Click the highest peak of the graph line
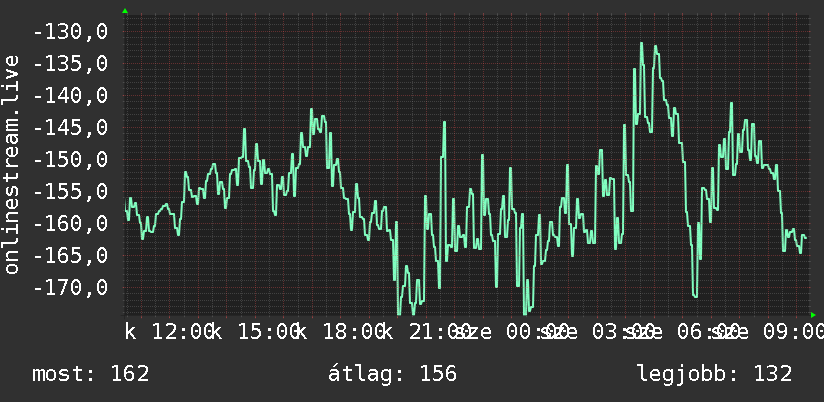824x402 pixels. point(642,44)
